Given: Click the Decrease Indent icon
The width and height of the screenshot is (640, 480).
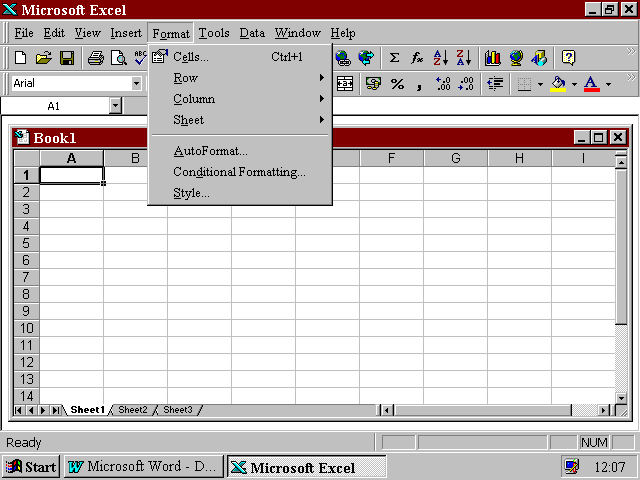Looking at the screenshot, I should coord(495,84).
